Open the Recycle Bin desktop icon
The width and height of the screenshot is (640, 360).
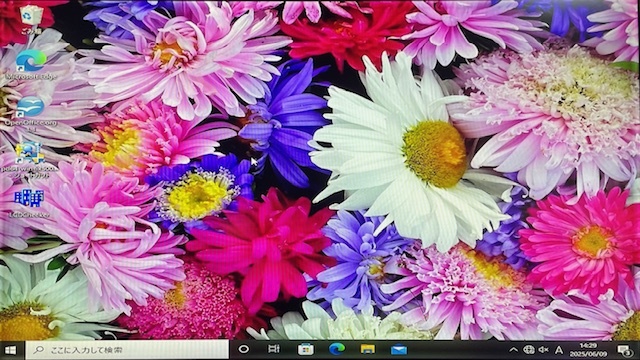31,20
